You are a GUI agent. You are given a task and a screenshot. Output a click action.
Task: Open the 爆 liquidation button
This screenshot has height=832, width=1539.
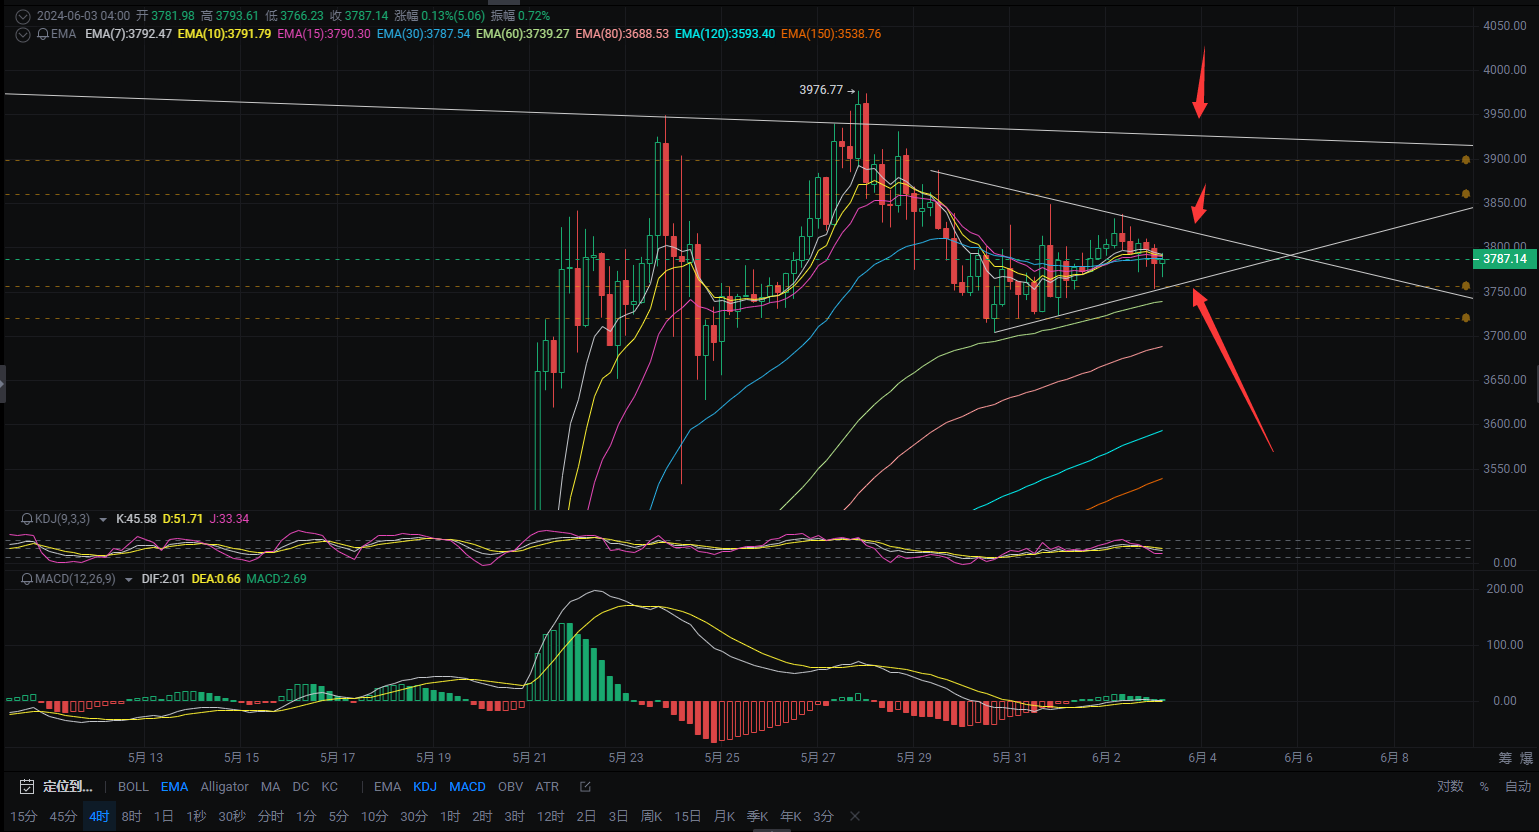1526,758
